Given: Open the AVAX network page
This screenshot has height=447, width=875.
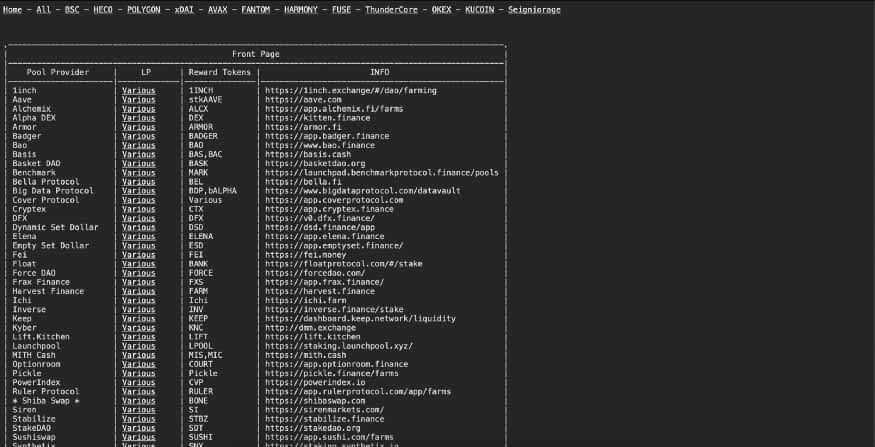Looking at the screenshot, I should [217, 9].
